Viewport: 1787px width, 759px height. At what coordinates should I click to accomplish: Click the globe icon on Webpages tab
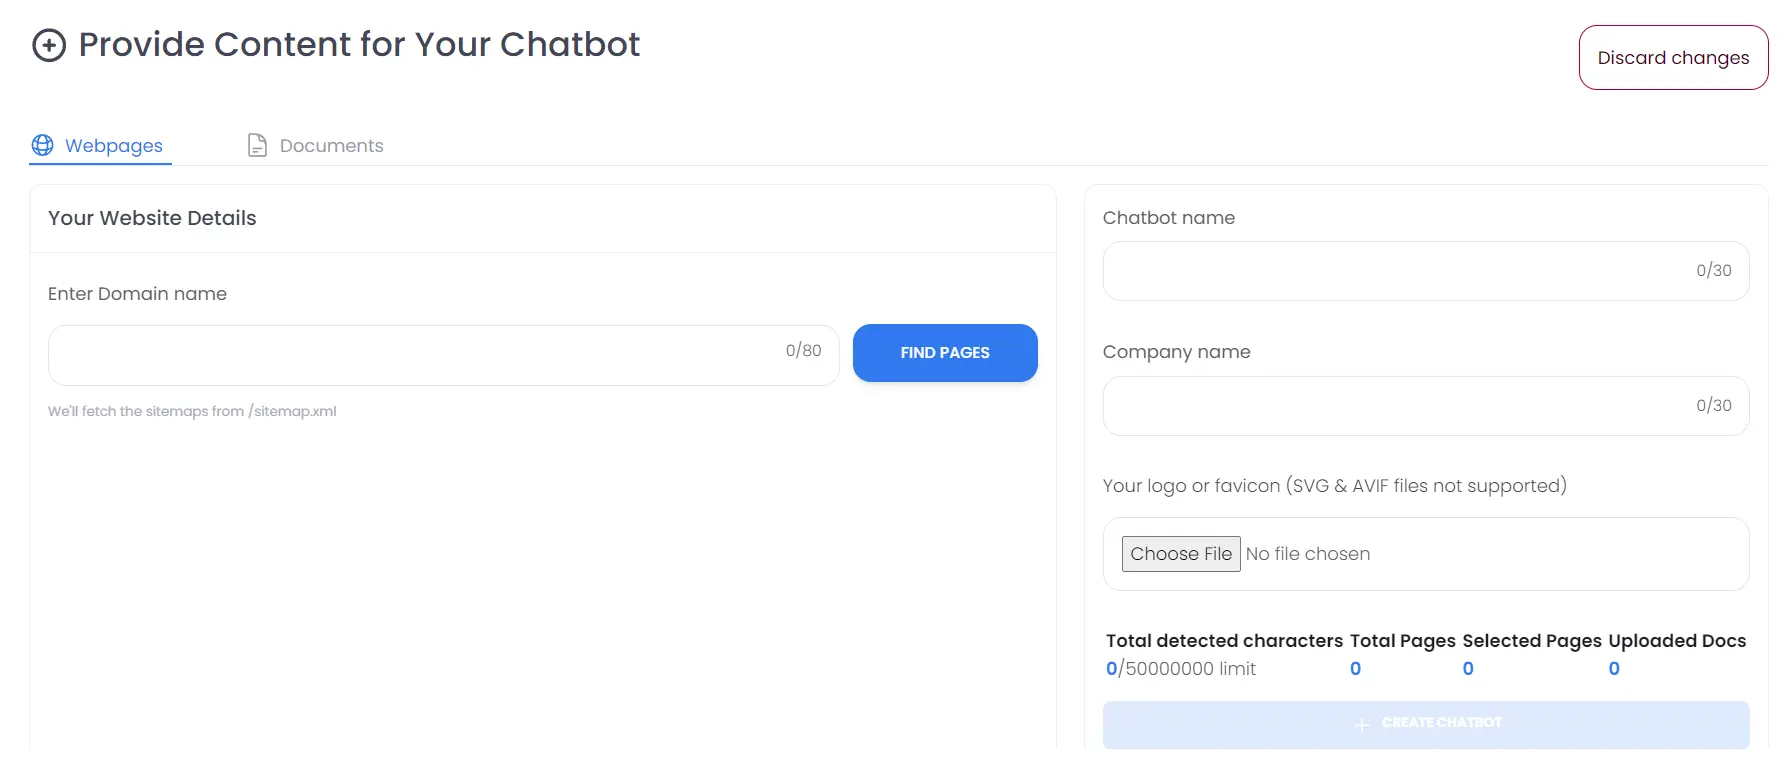click(x=43, y=145)
